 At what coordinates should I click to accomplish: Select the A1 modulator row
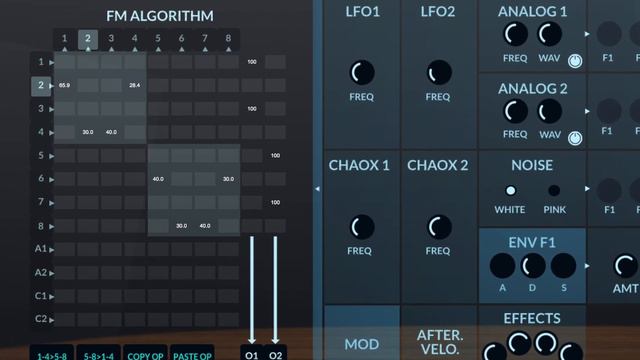pos(42,249)
